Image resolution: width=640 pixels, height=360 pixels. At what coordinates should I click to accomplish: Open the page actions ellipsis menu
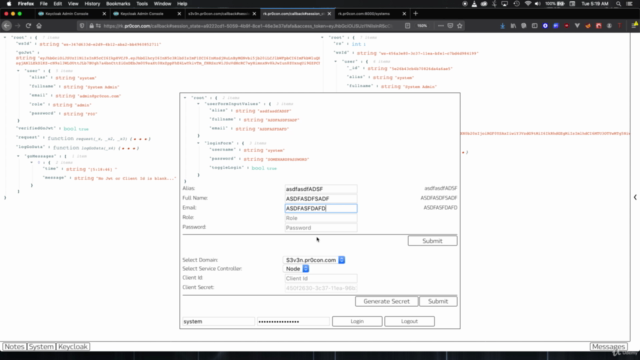tap(440, 26)
